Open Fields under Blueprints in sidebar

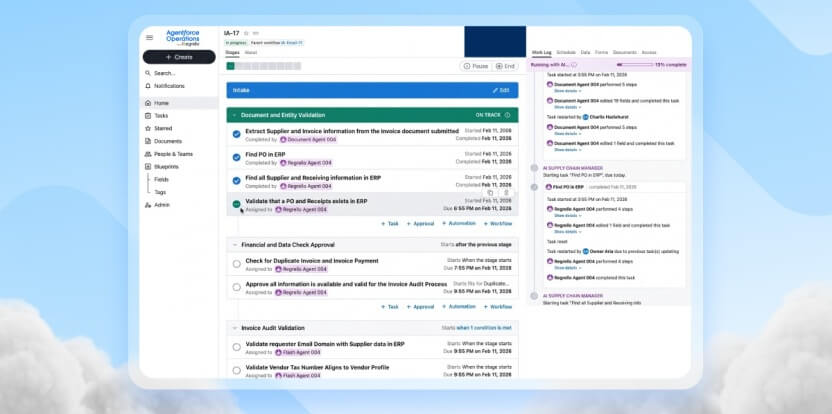pos(161,179)
